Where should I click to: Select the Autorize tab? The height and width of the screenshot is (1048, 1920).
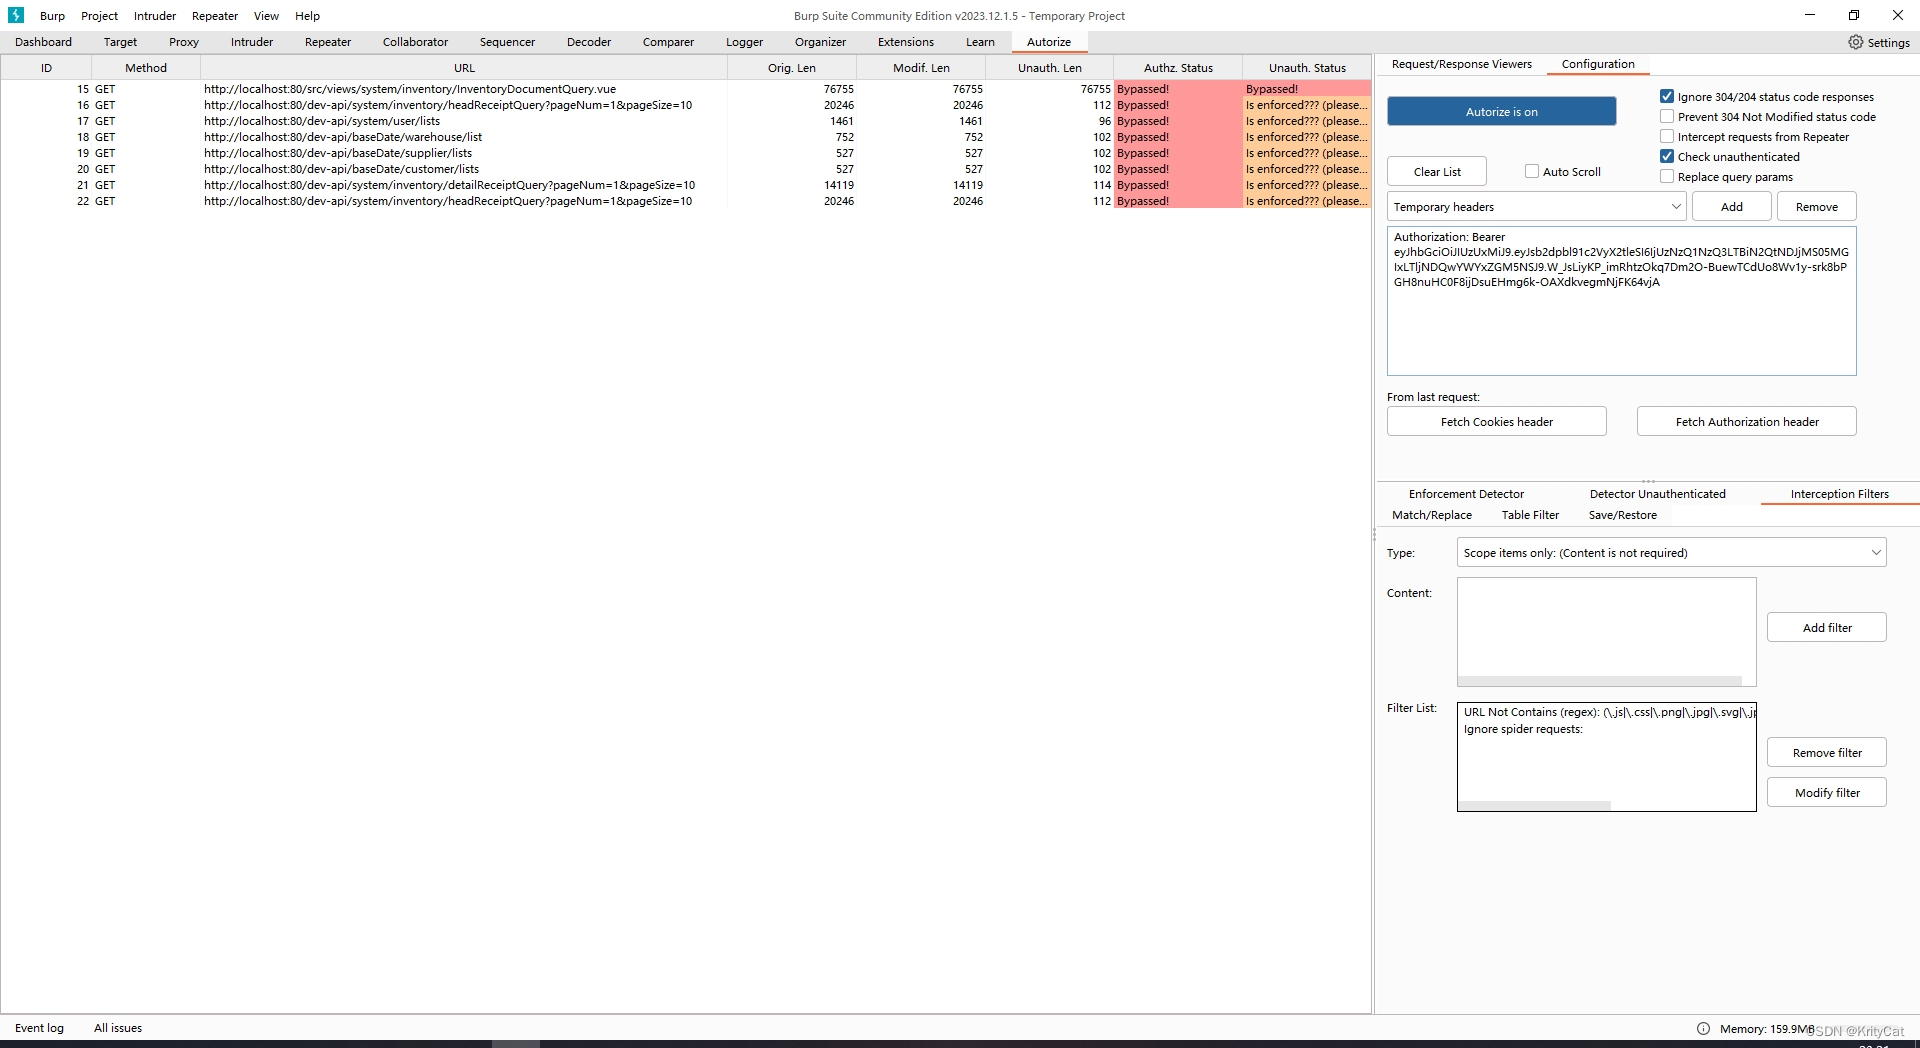(x=1049, y=42)
